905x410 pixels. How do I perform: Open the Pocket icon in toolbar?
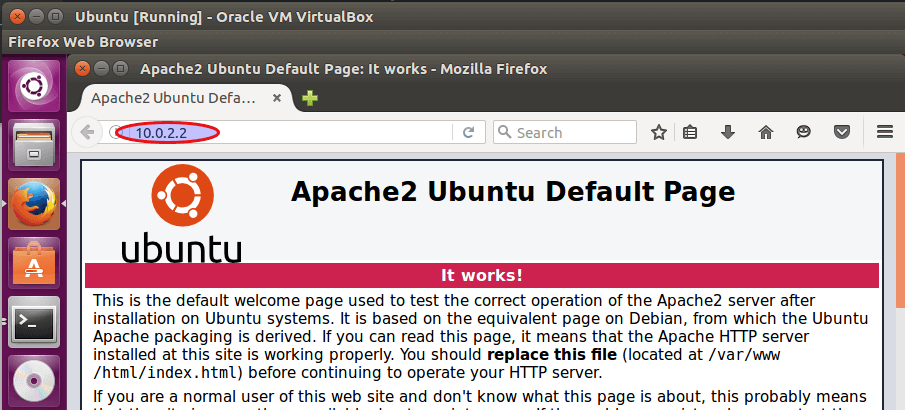point(842,132)
